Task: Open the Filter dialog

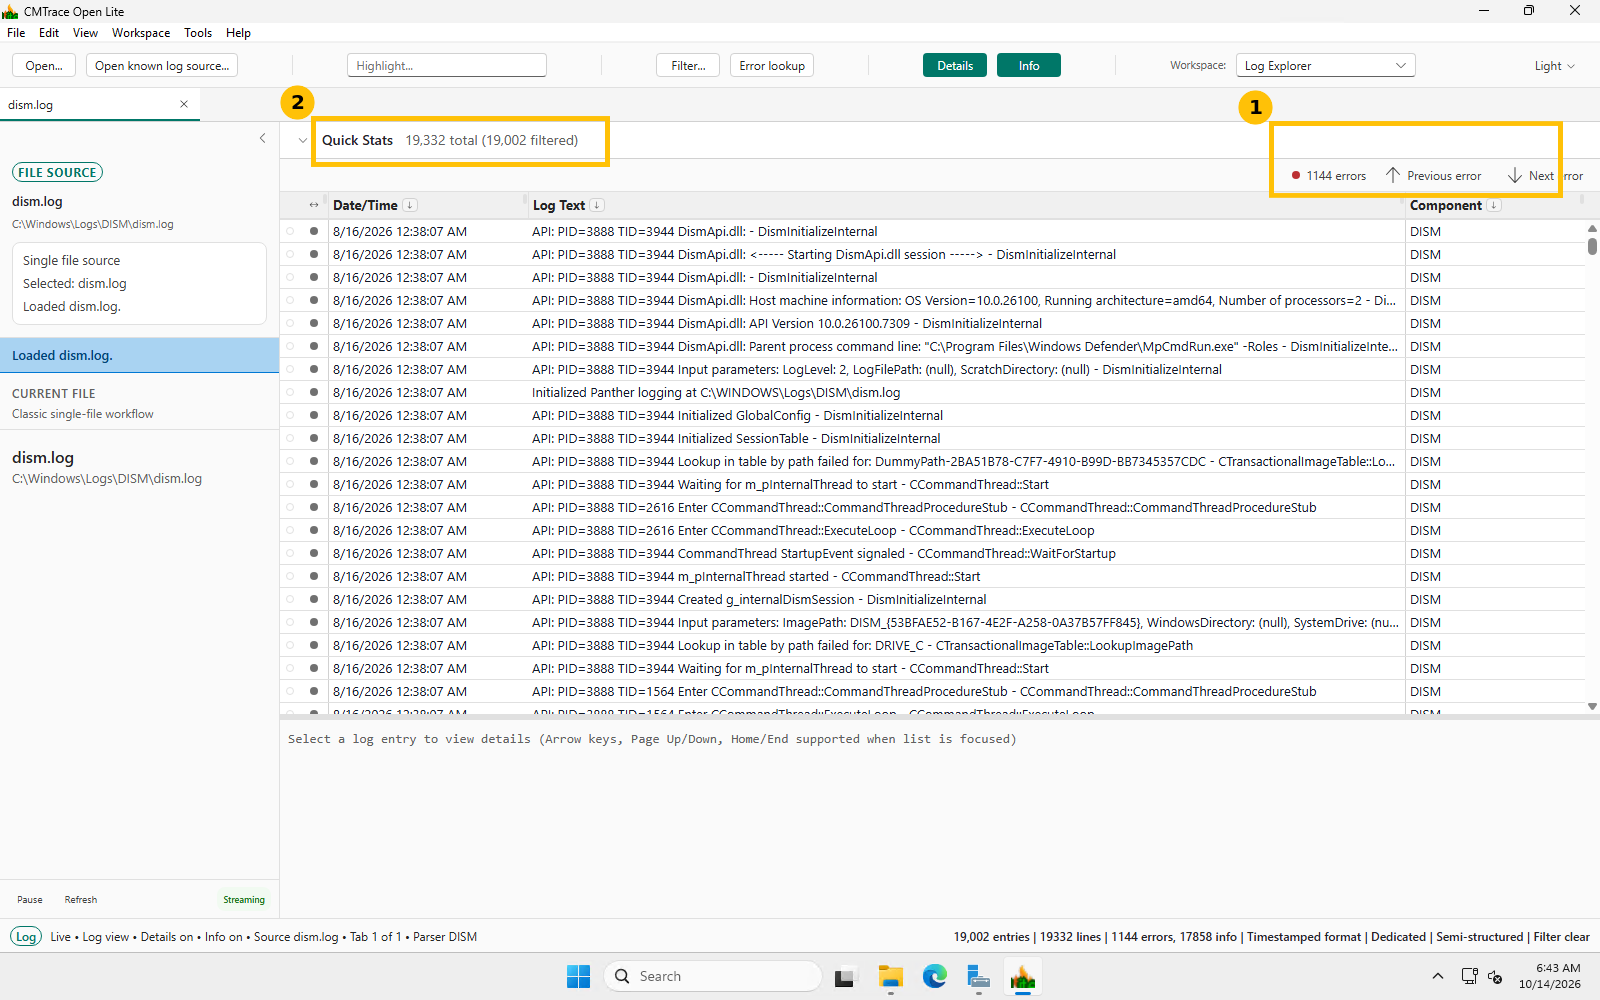Action: tap(688, 66)
